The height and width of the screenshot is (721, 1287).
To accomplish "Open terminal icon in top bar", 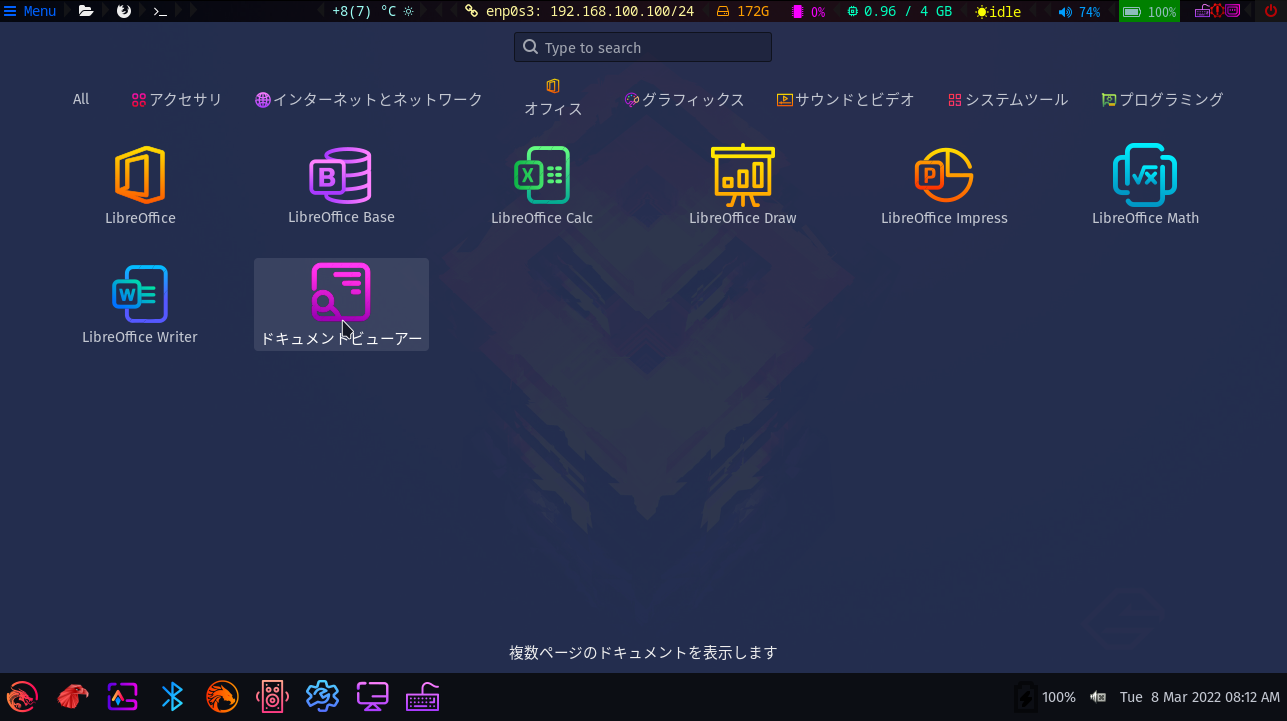I will click(x=160, y=11).
